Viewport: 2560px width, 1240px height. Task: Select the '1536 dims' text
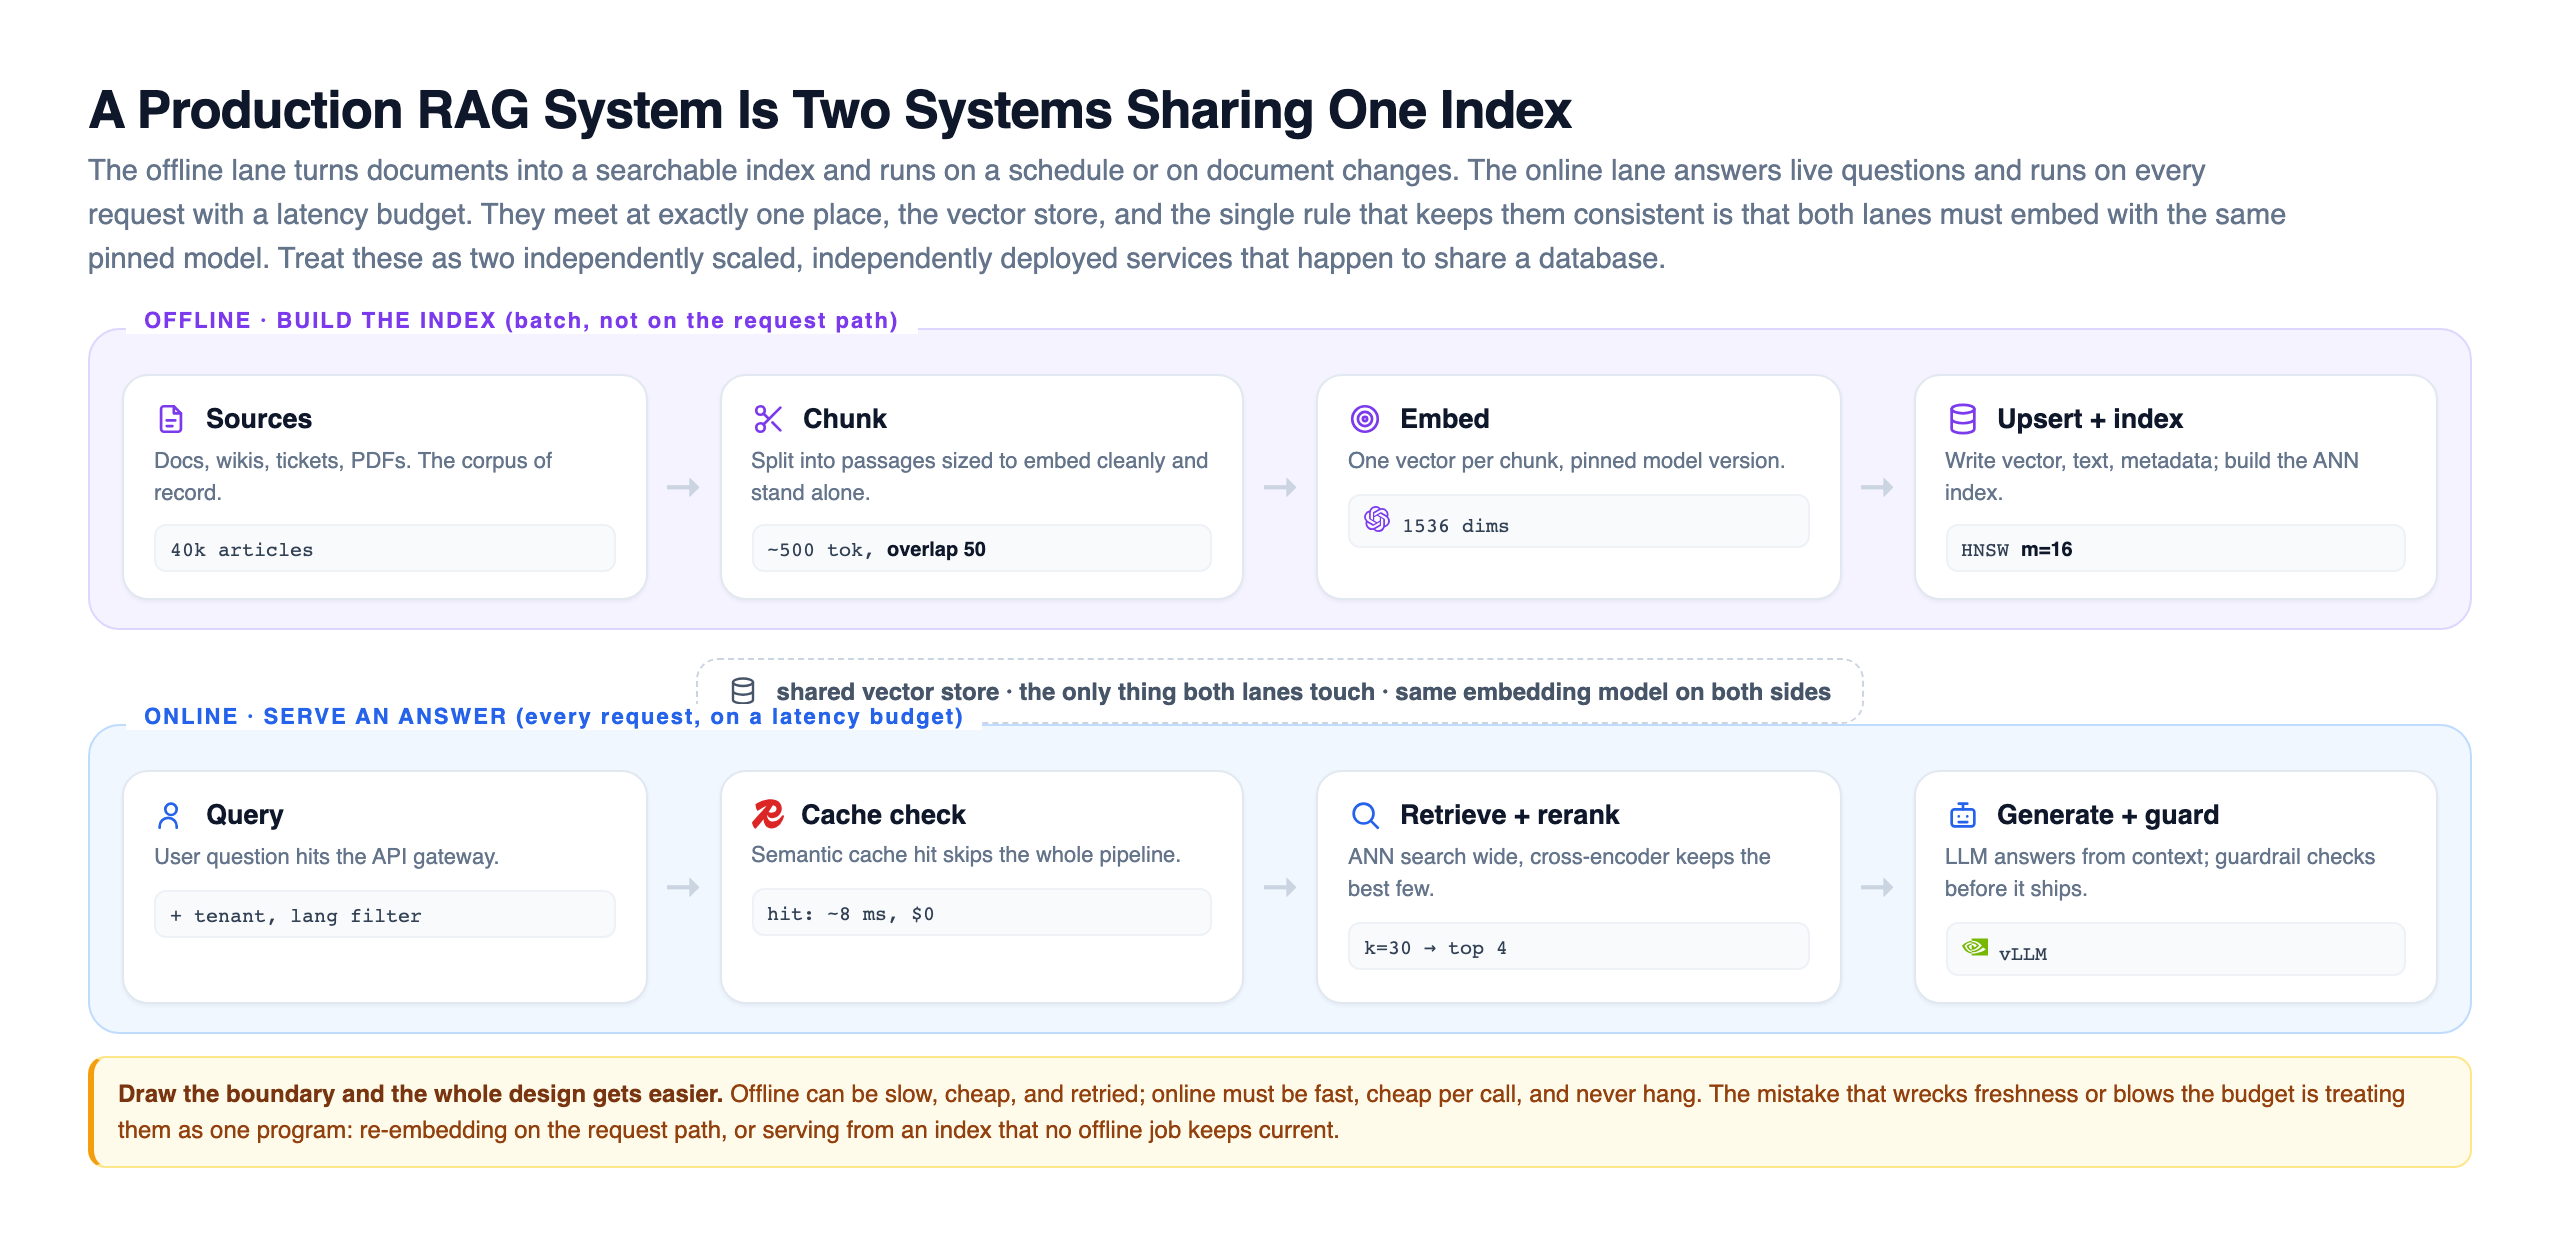[x=1455, y=526]
